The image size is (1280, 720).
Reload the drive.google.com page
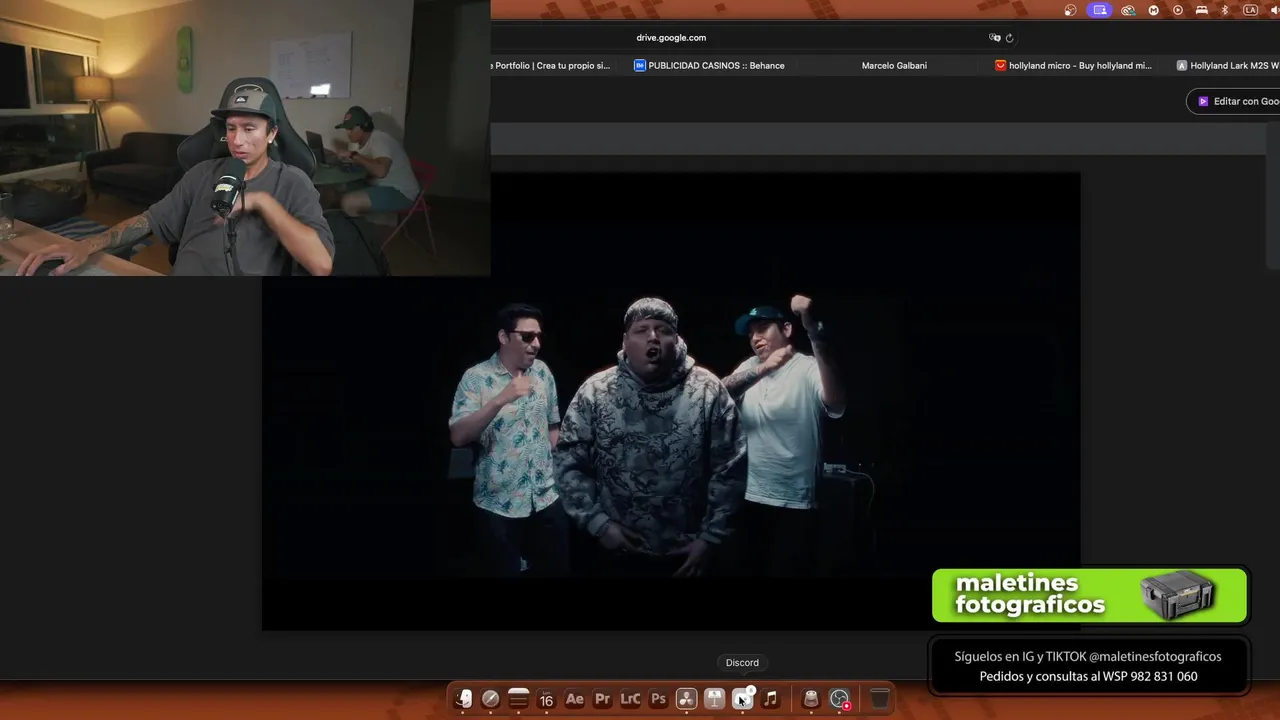(x=1009, y=38)
